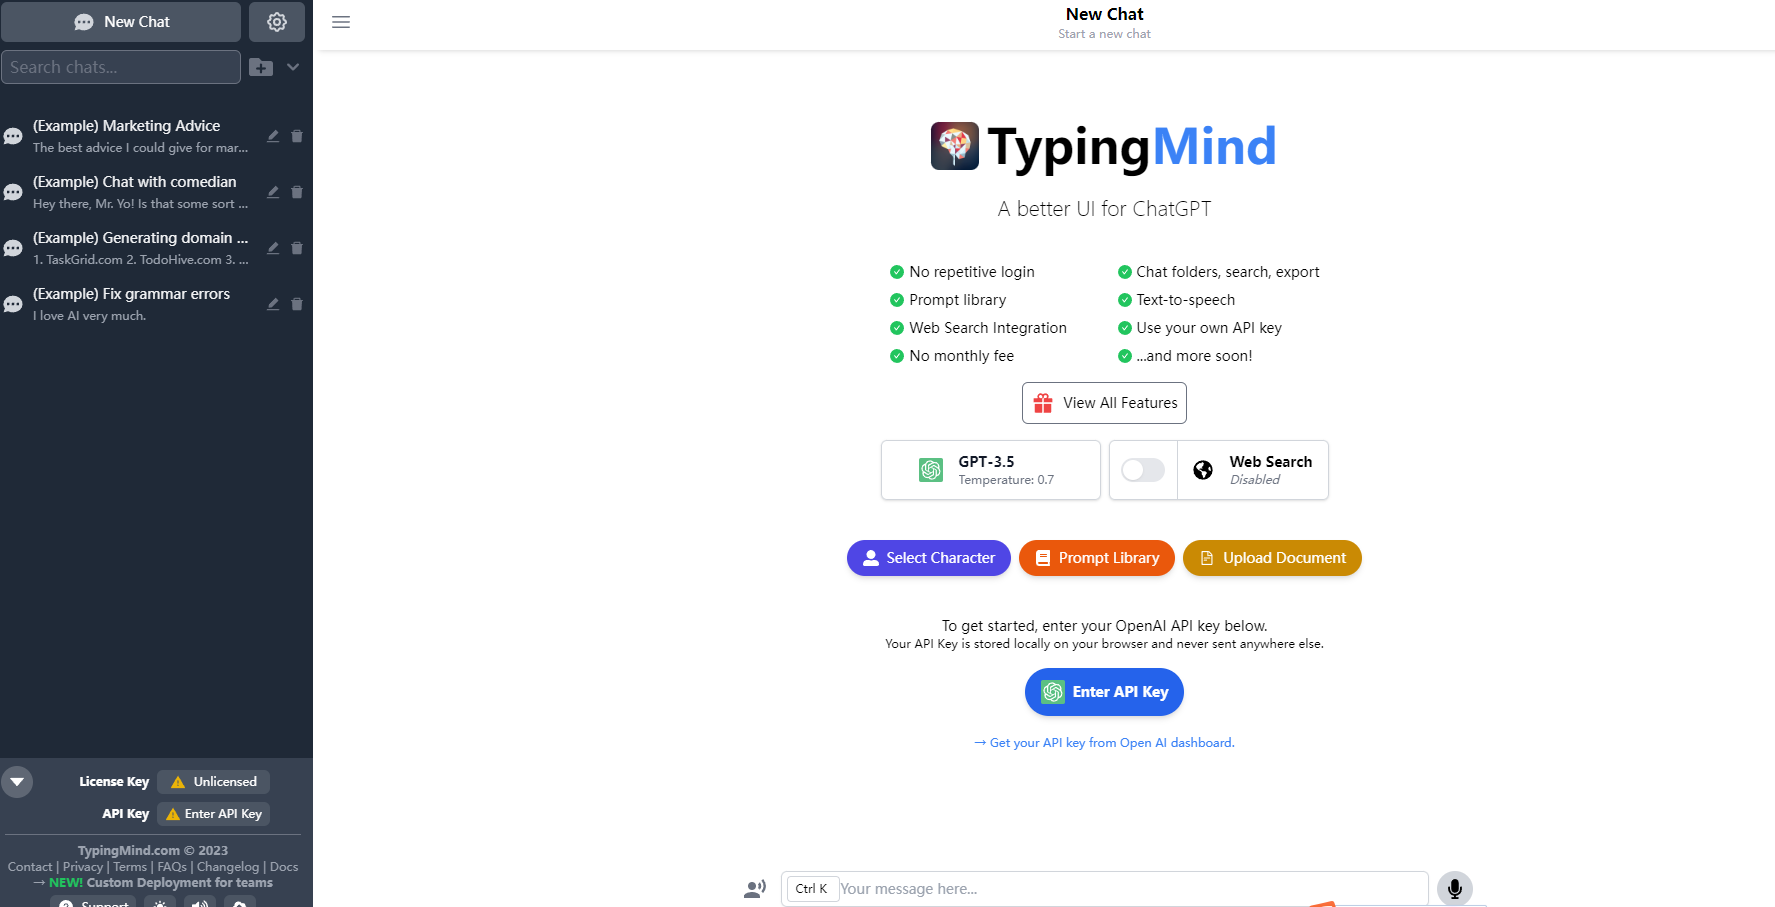
Task: Click the microphone voice input icon
Action: tap(1455, 888)
